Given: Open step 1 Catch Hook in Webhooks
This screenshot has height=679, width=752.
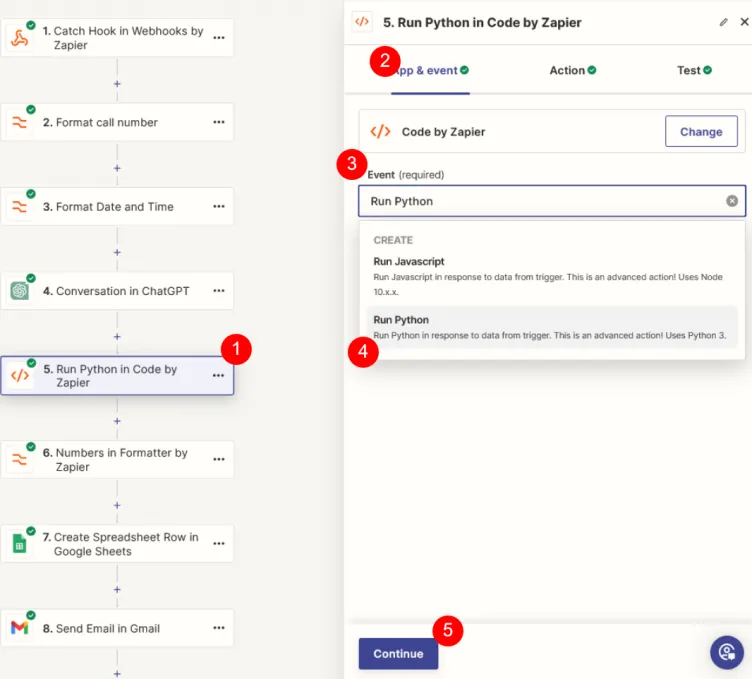Looking at the screenshot, I should click(x=117, y=38).
